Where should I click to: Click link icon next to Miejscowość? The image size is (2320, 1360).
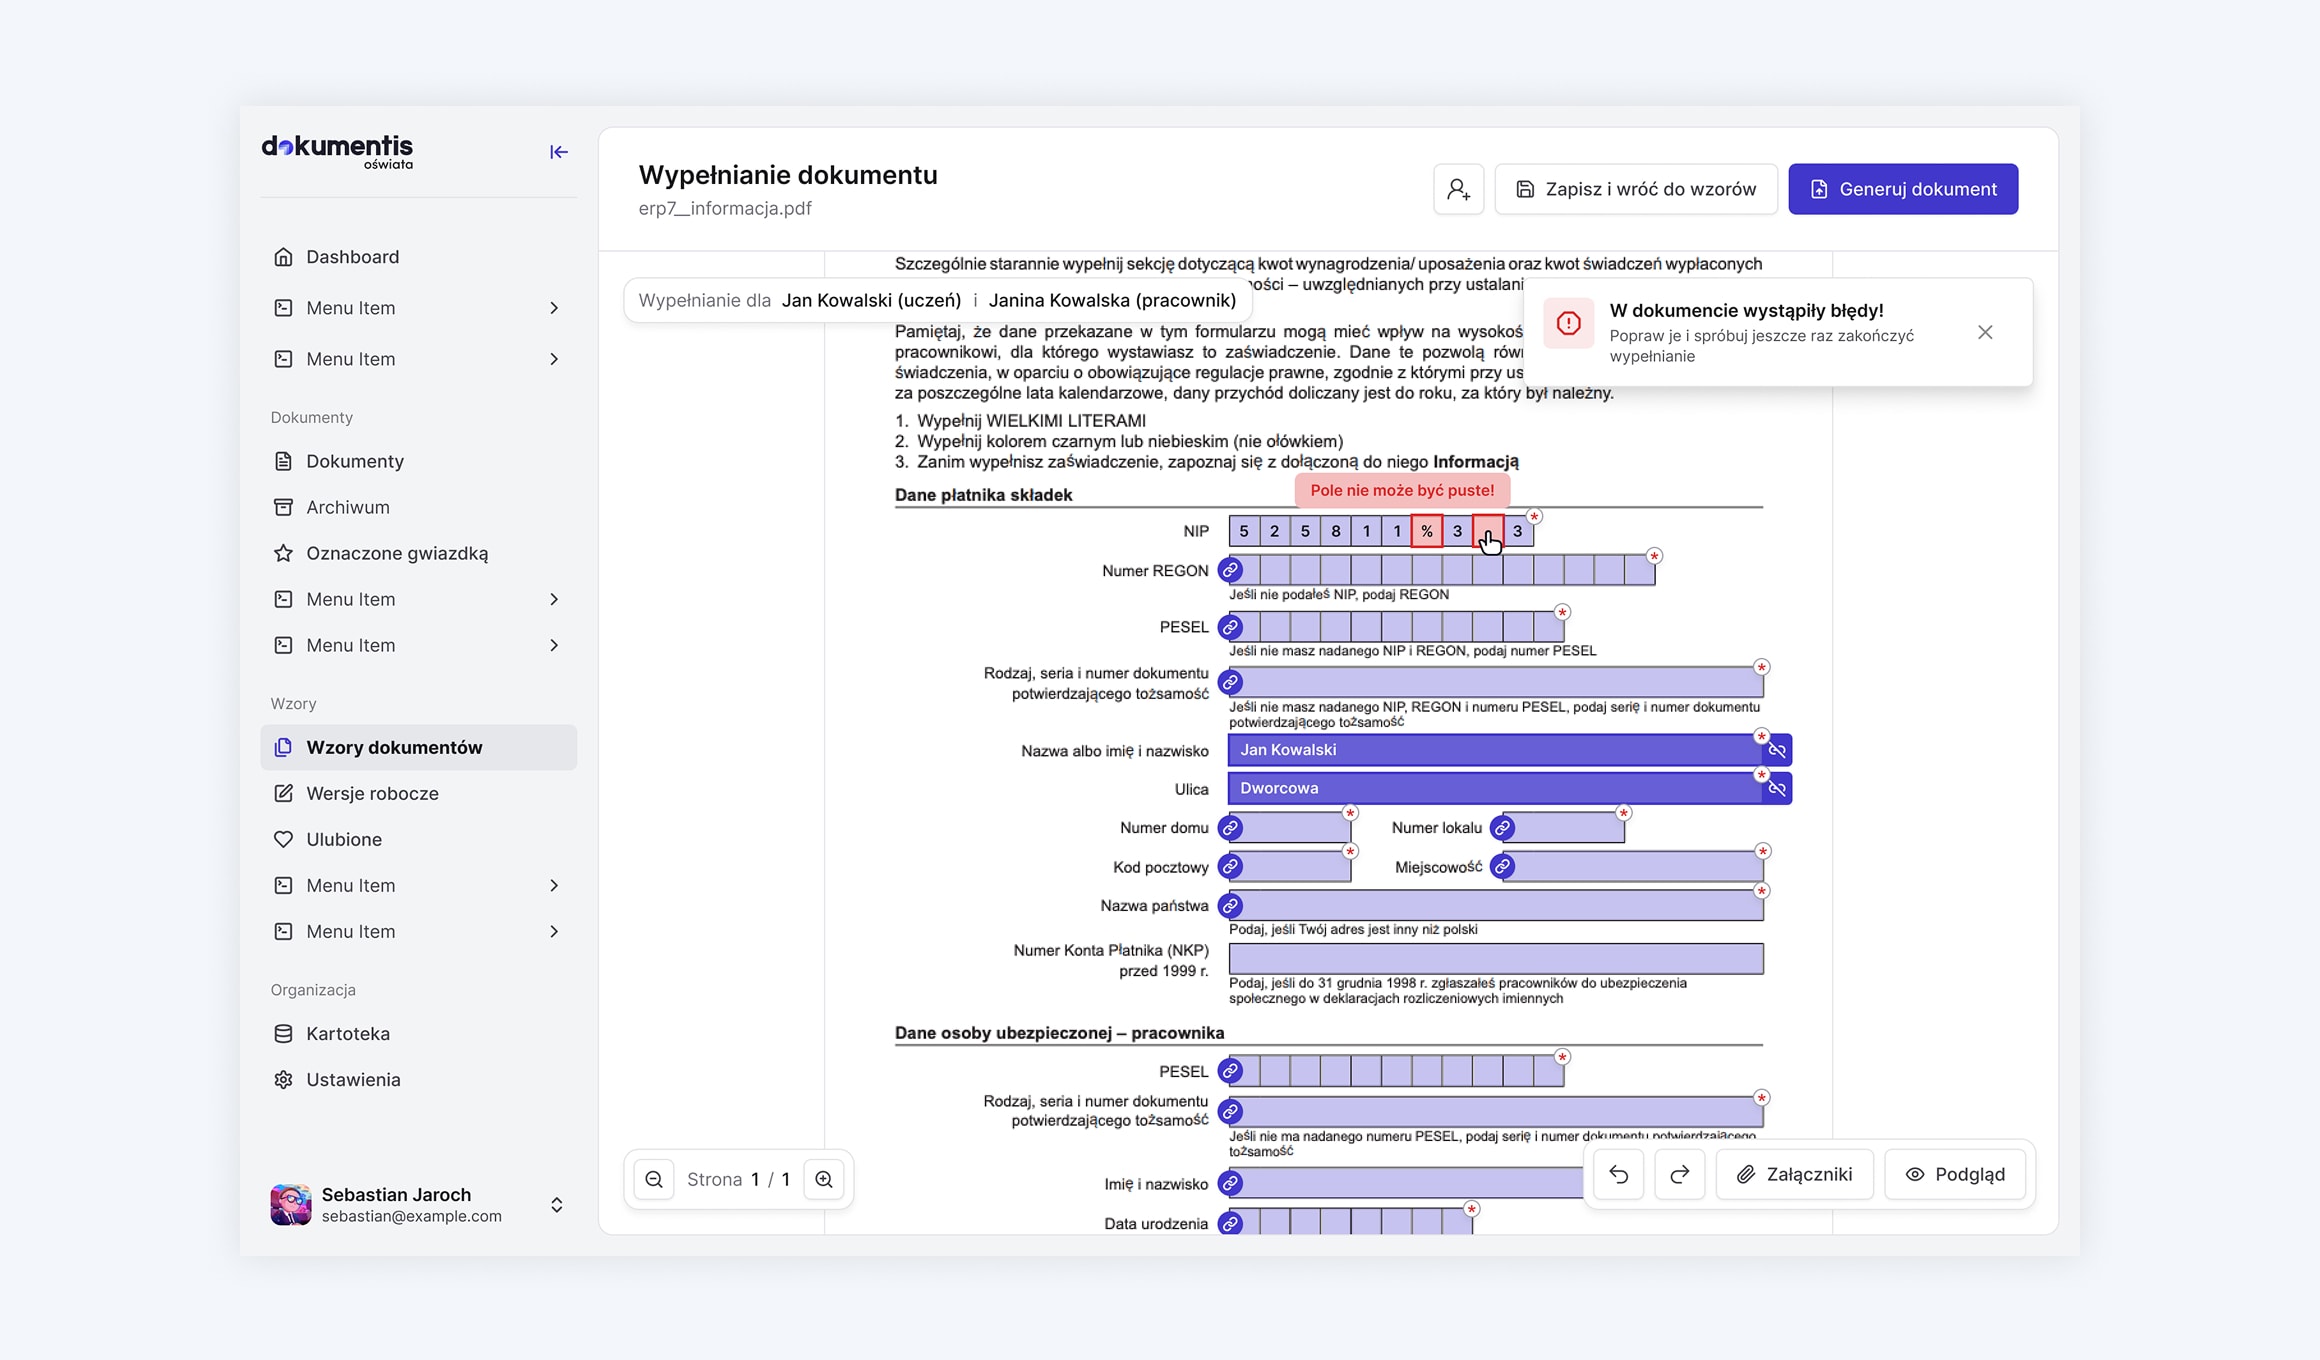[1502, 867]
